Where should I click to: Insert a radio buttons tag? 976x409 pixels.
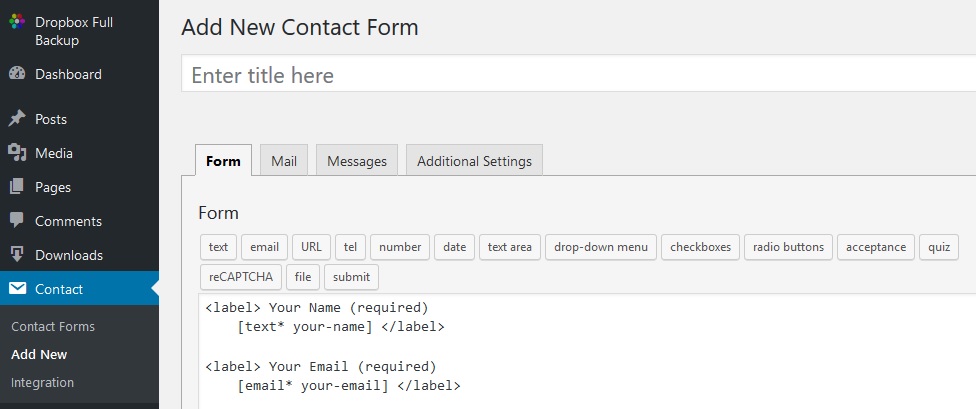coord(788,247)
